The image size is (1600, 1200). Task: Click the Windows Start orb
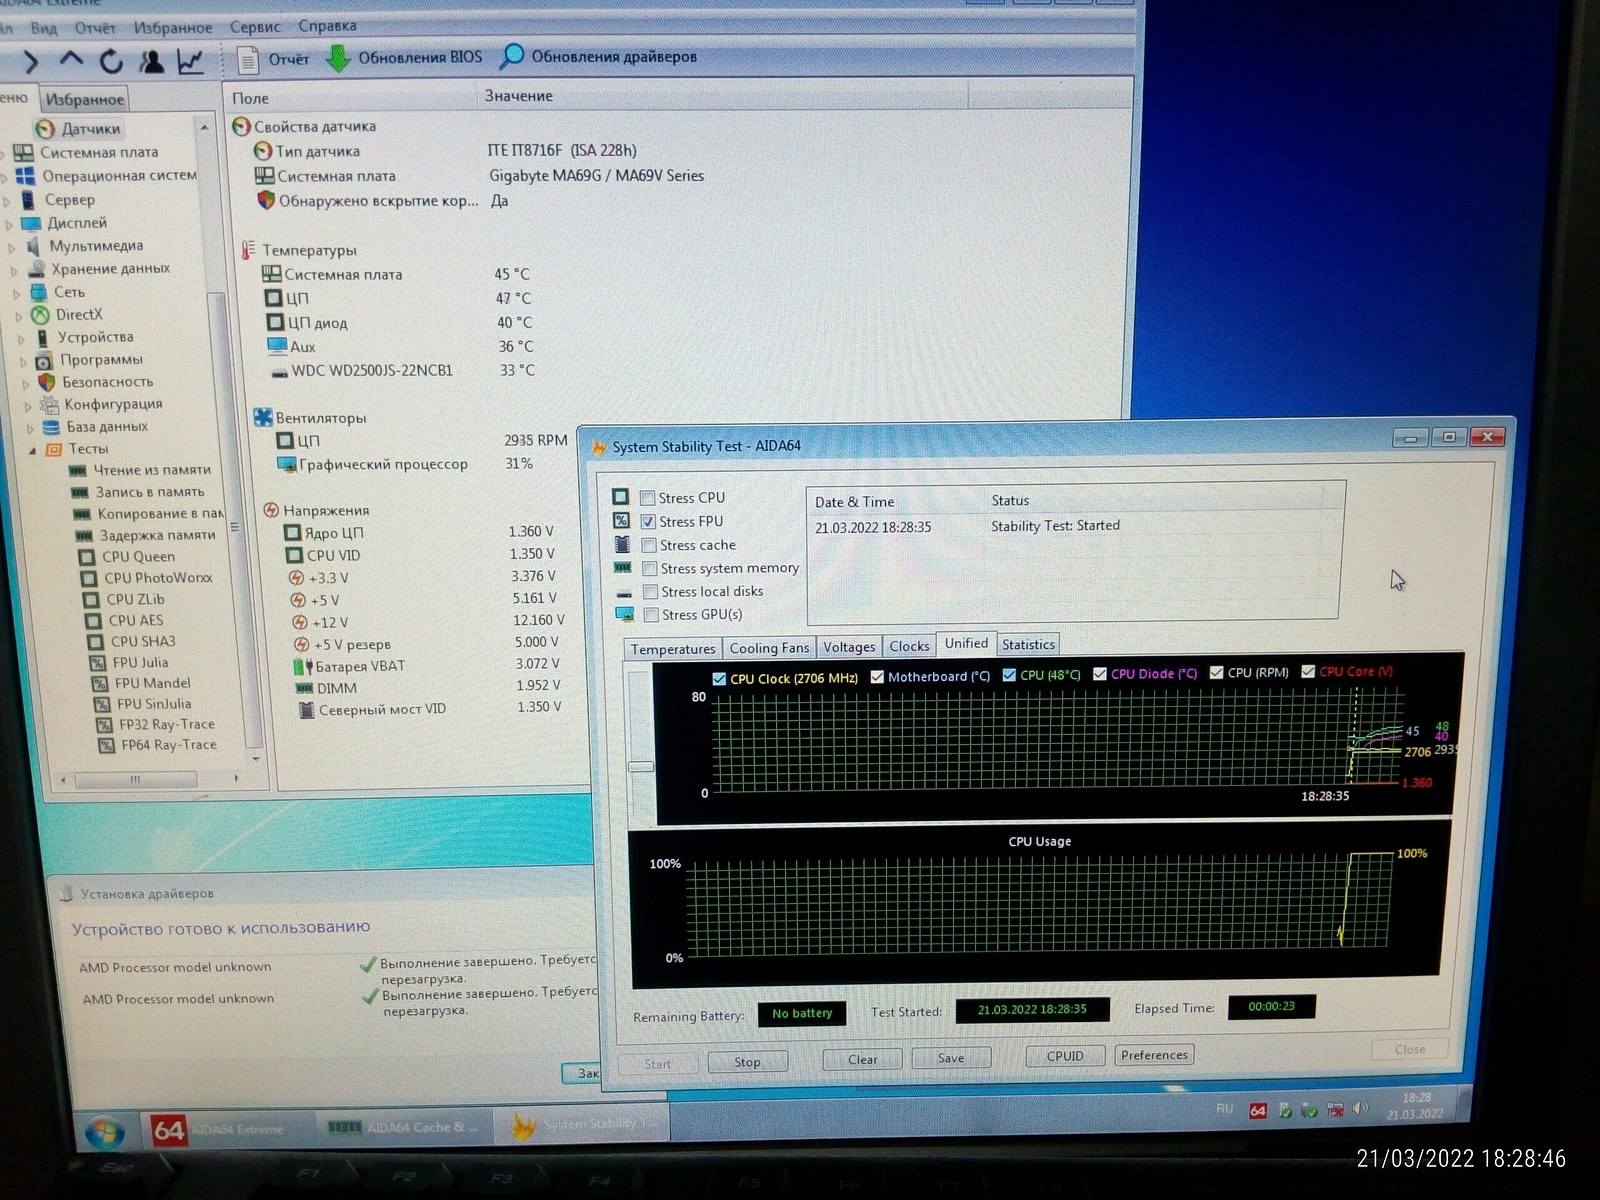104,1133
